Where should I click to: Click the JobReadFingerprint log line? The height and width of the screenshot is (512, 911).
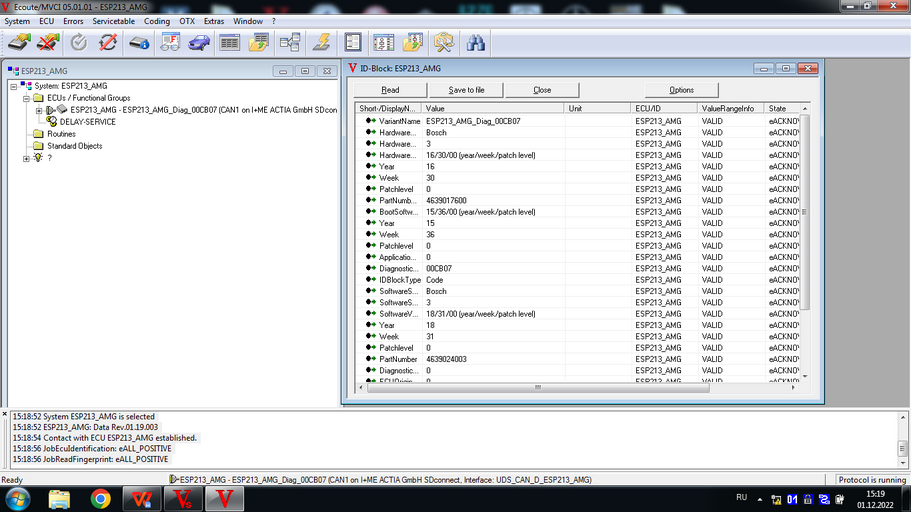[x=91, y=459]
